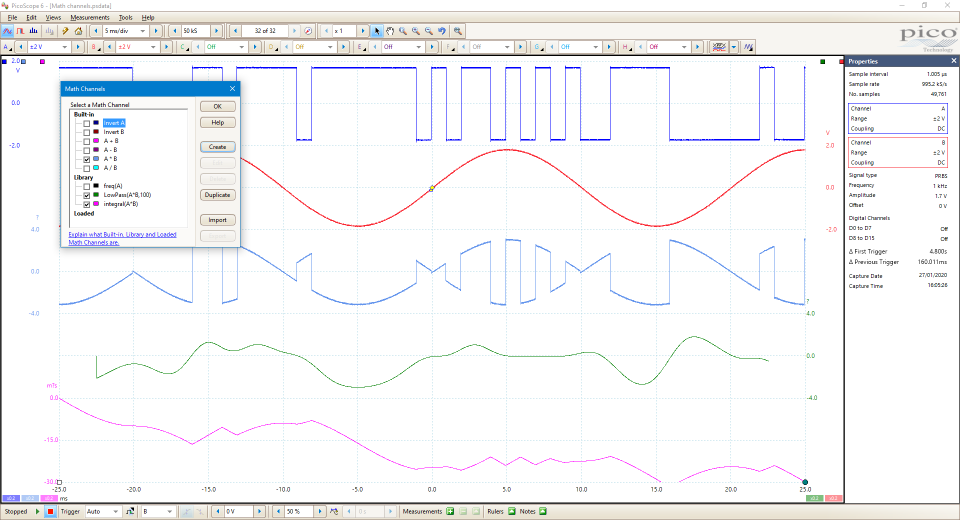Click the trigger threshold 0 V field
Screen dimensions: 960x520
click(238, 511)
